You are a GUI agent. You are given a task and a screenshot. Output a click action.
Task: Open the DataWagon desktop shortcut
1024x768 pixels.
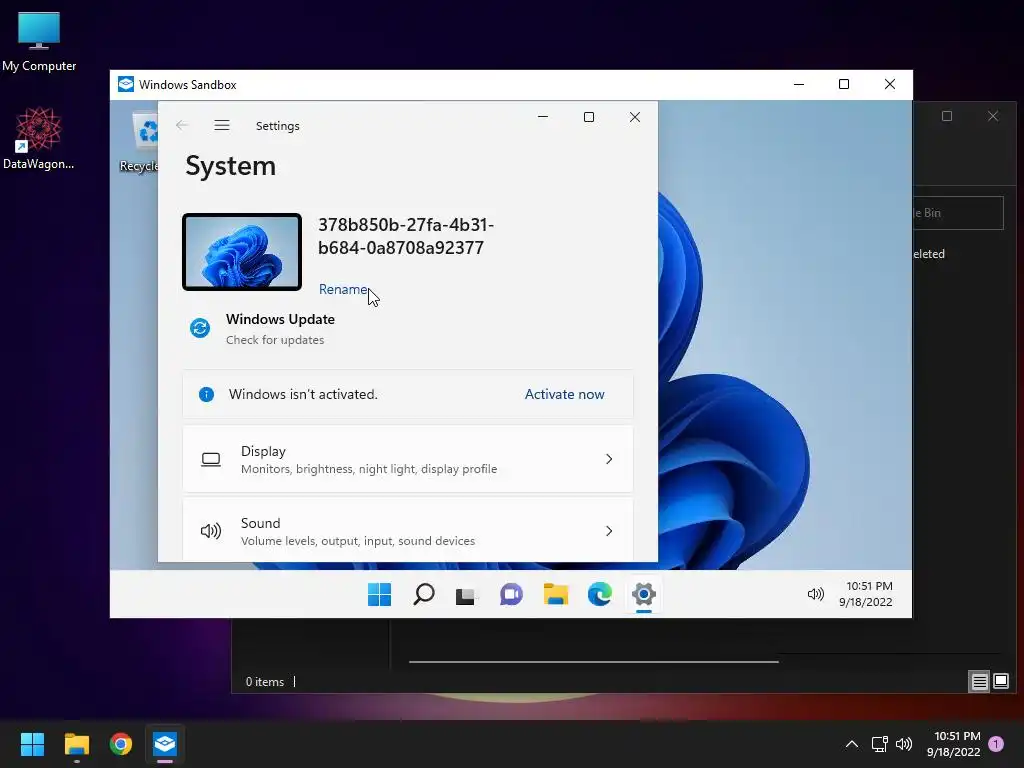click(x=38, y=138)
